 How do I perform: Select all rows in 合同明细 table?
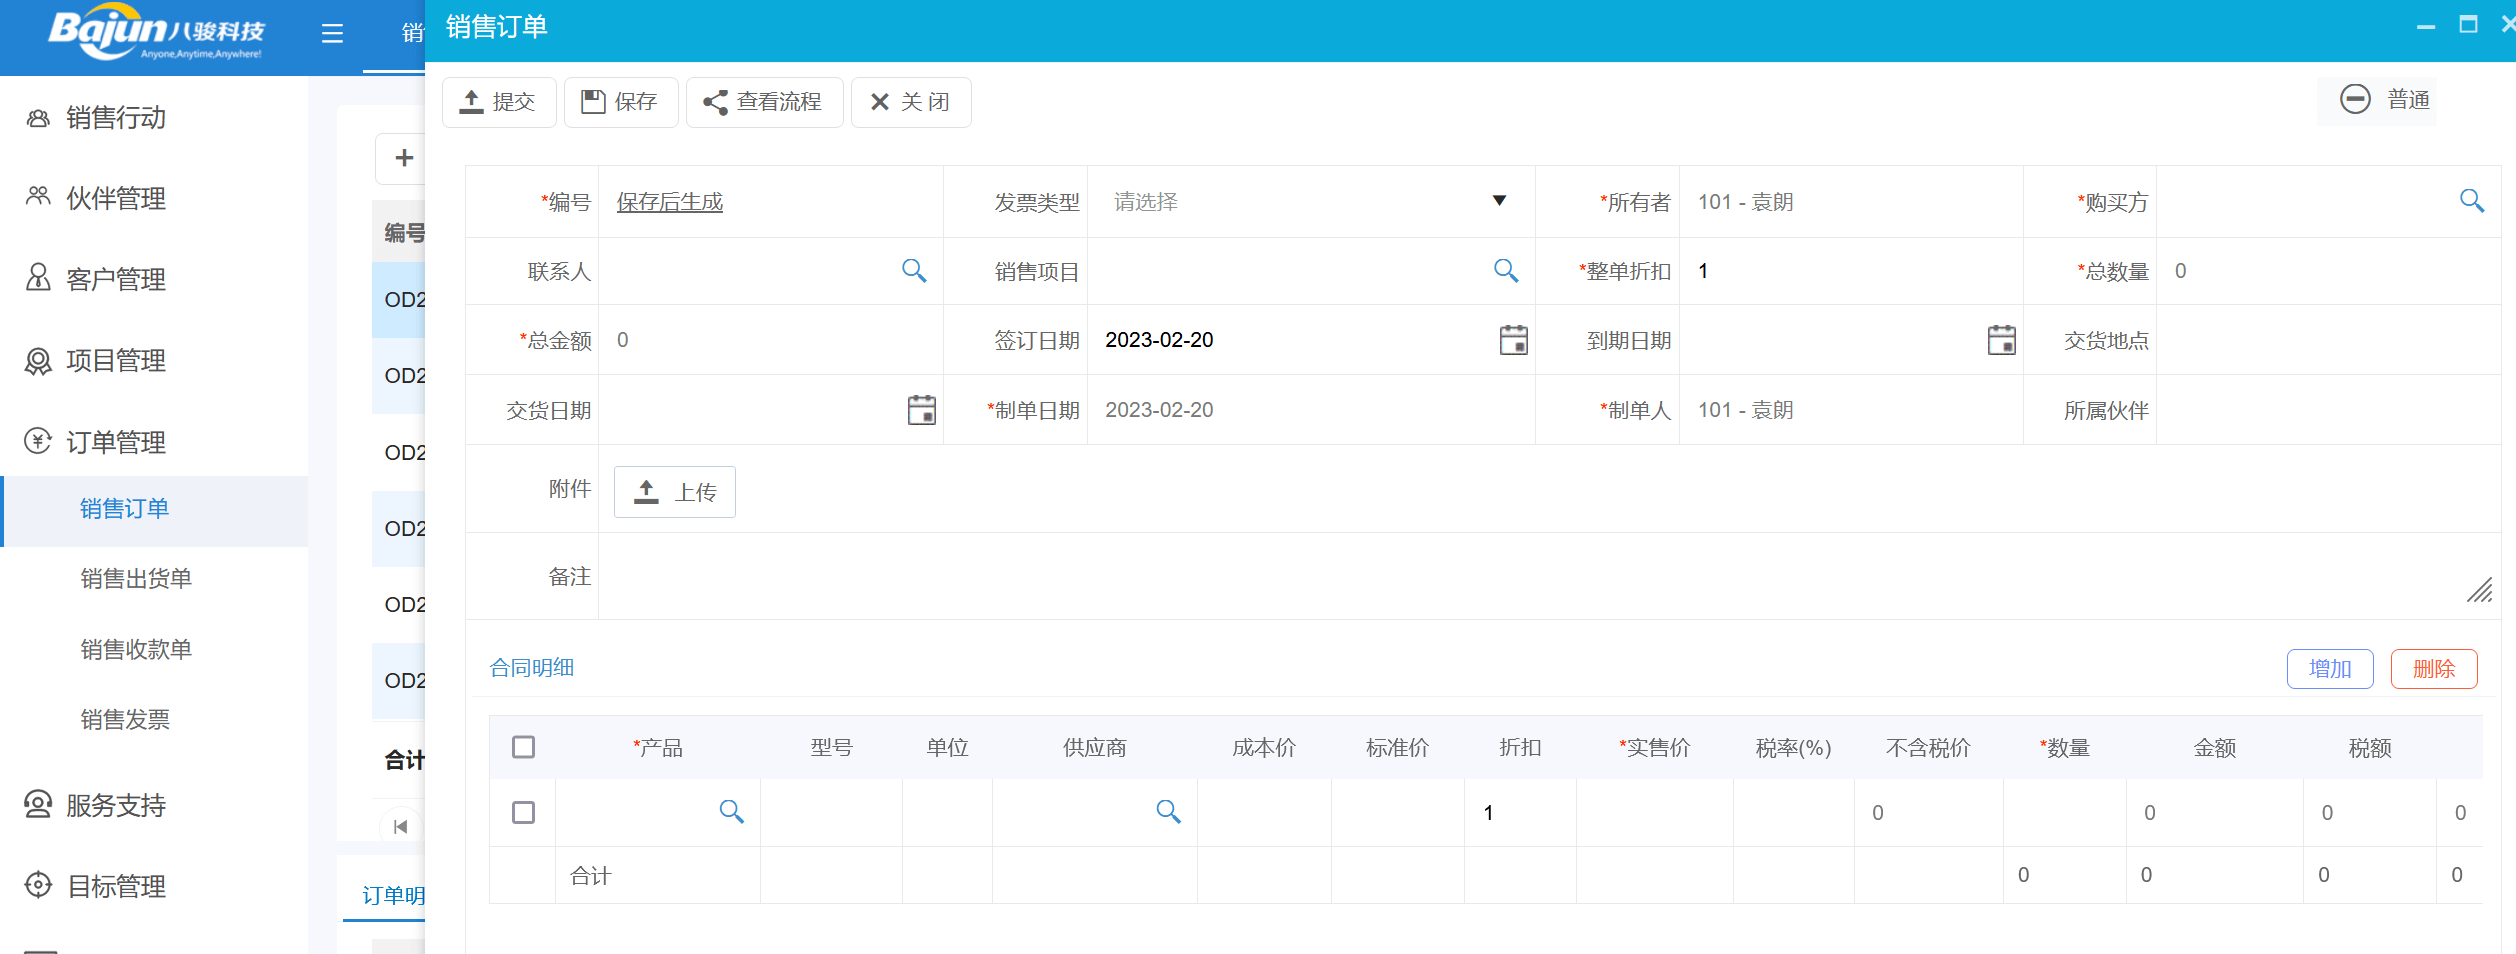click(523, 746)
